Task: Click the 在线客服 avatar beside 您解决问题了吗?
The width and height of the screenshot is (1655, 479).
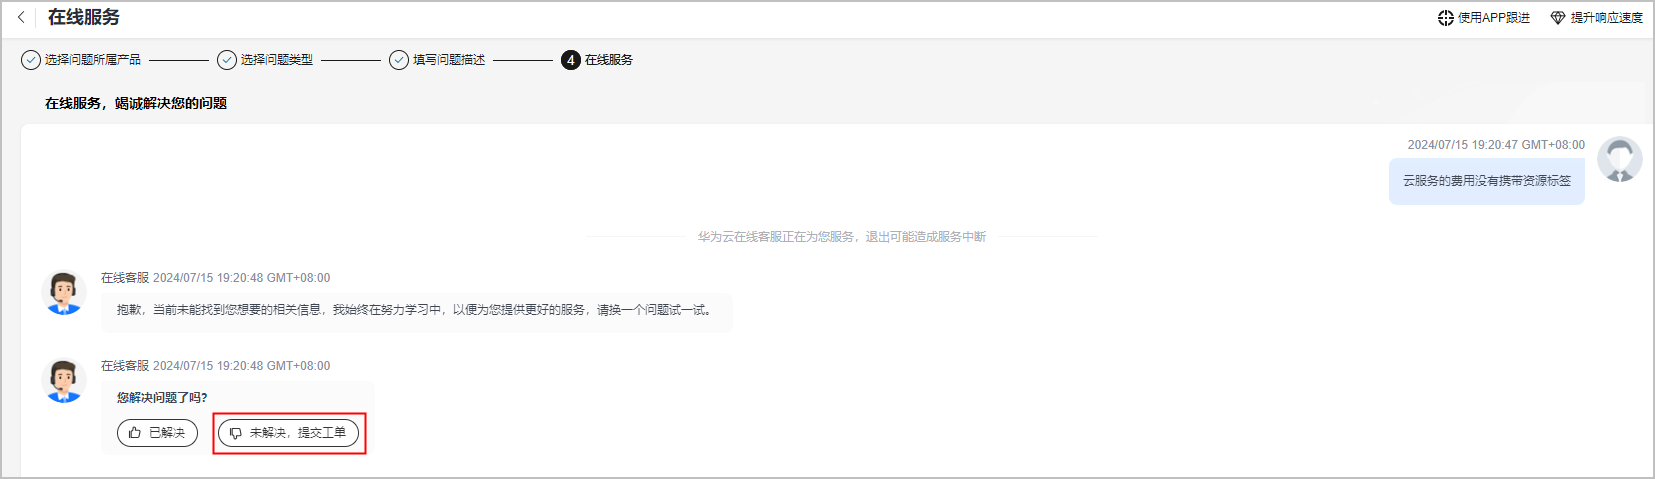Action: click(x=64, y=381)
